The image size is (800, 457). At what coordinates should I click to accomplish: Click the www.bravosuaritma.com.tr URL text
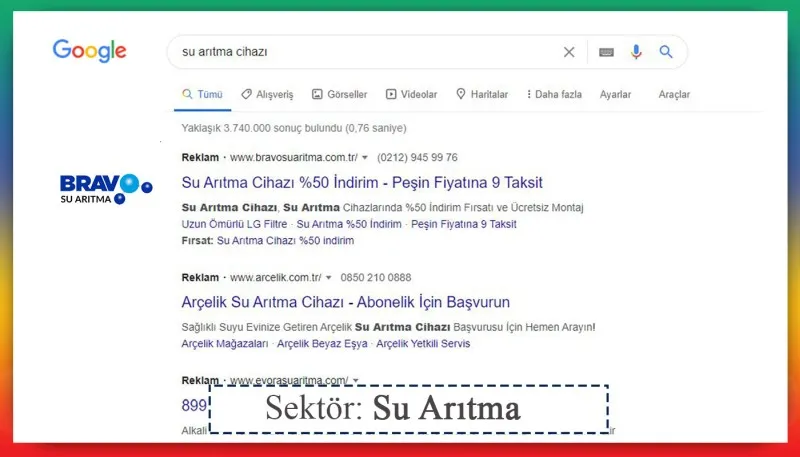[x=294, y=157]
